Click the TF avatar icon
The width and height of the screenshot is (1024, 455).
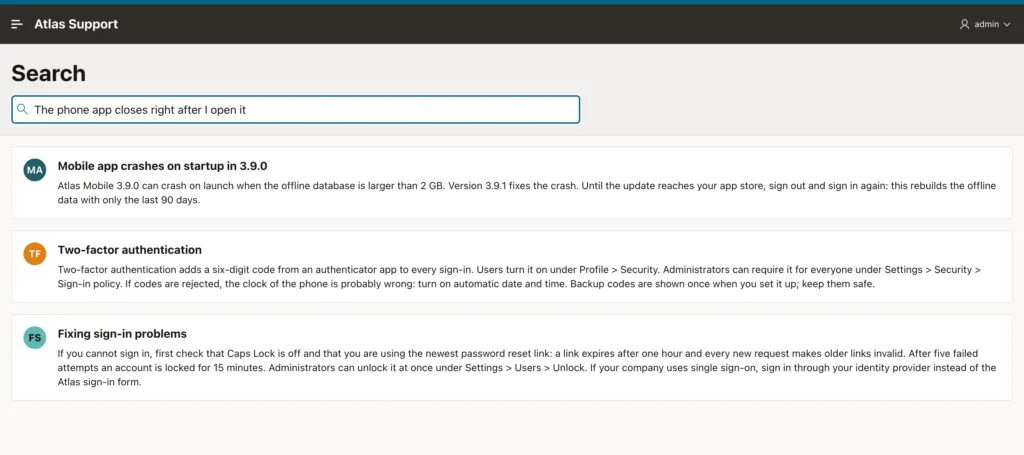[x=35, y=254]
